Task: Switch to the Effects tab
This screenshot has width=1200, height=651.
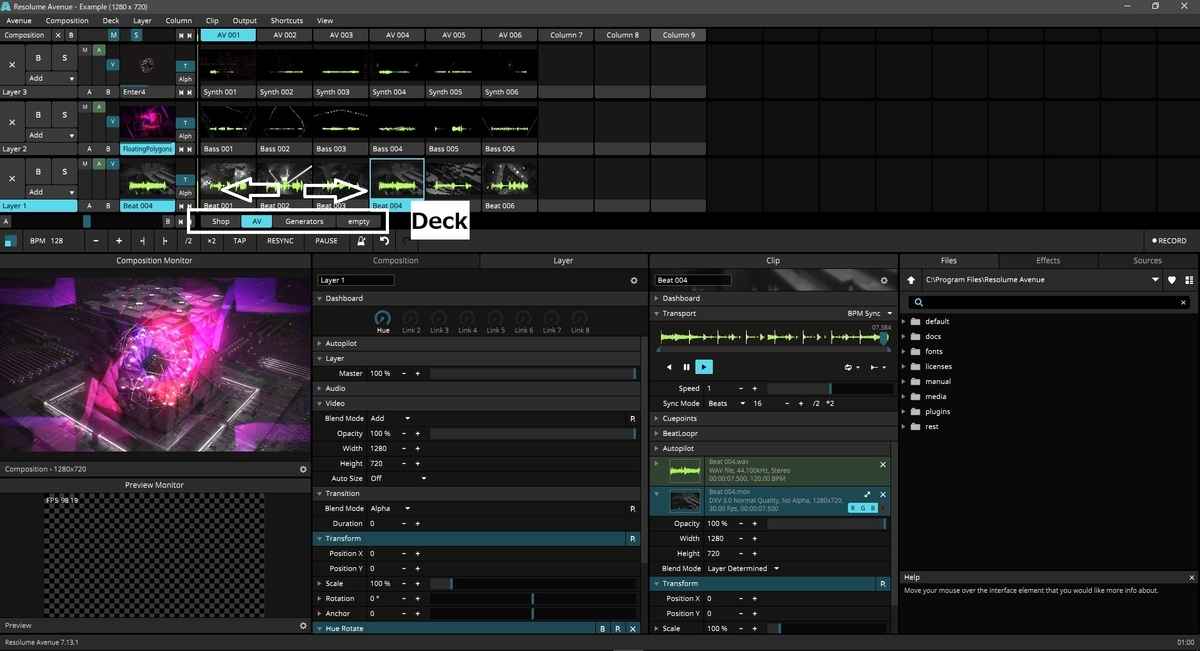Action: 1048,261
